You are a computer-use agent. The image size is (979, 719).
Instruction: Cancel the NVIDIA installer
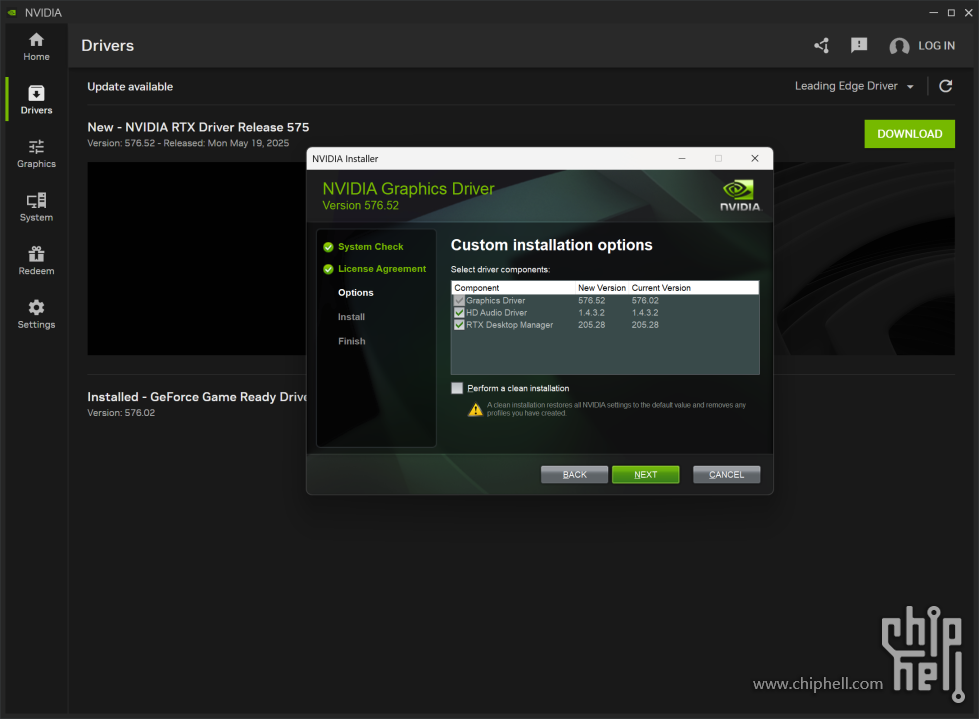pos(727,475)
